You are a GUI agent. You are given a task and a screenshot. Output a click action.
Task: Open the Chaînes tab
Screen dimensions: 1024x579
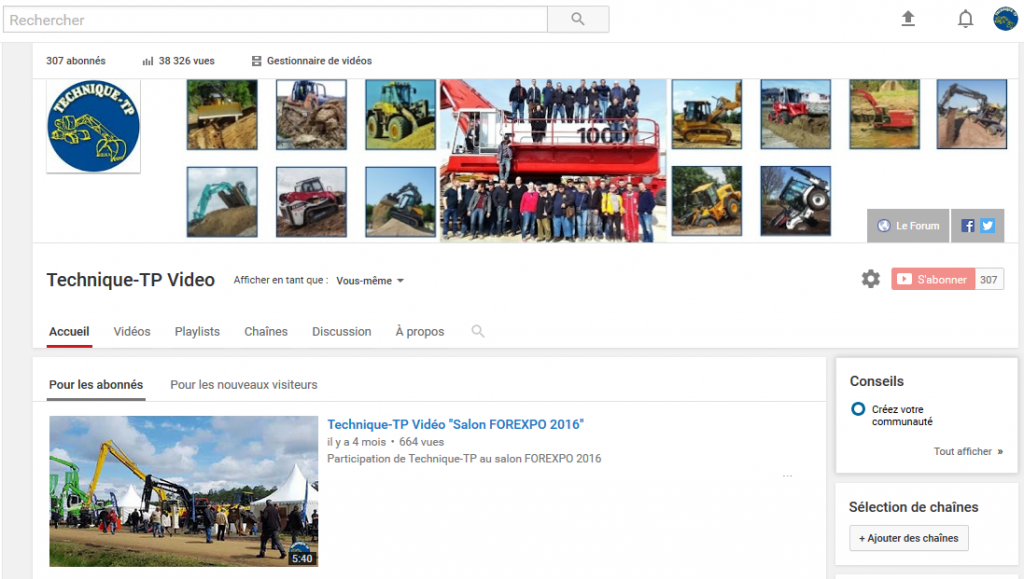pyautogui.click(x=266, y=332)
